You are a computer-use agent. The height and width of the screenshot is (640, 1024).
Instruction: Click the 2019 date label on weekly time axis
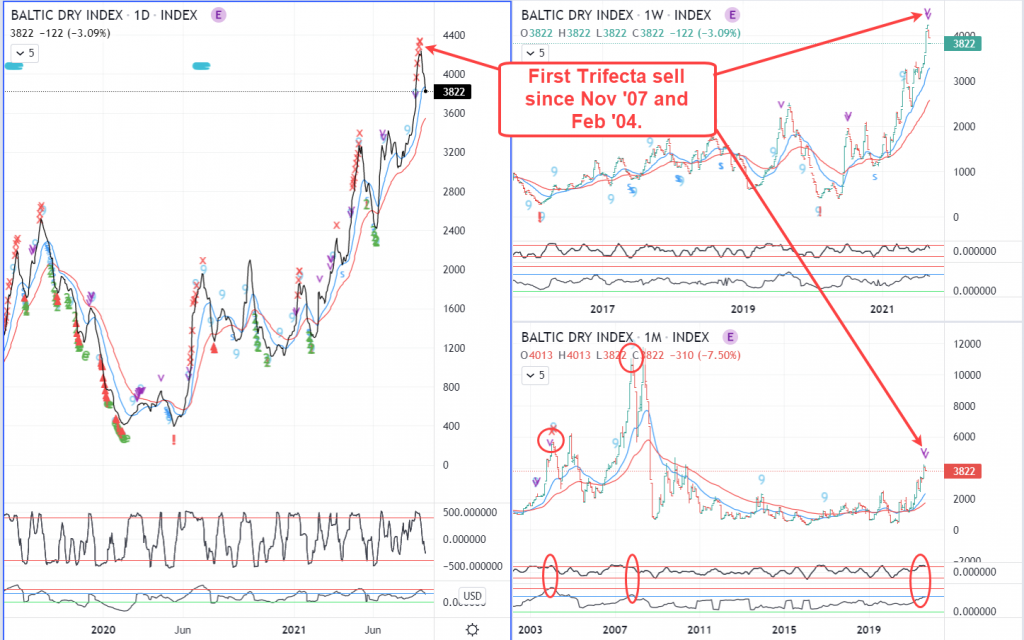(x=743, y=309)
